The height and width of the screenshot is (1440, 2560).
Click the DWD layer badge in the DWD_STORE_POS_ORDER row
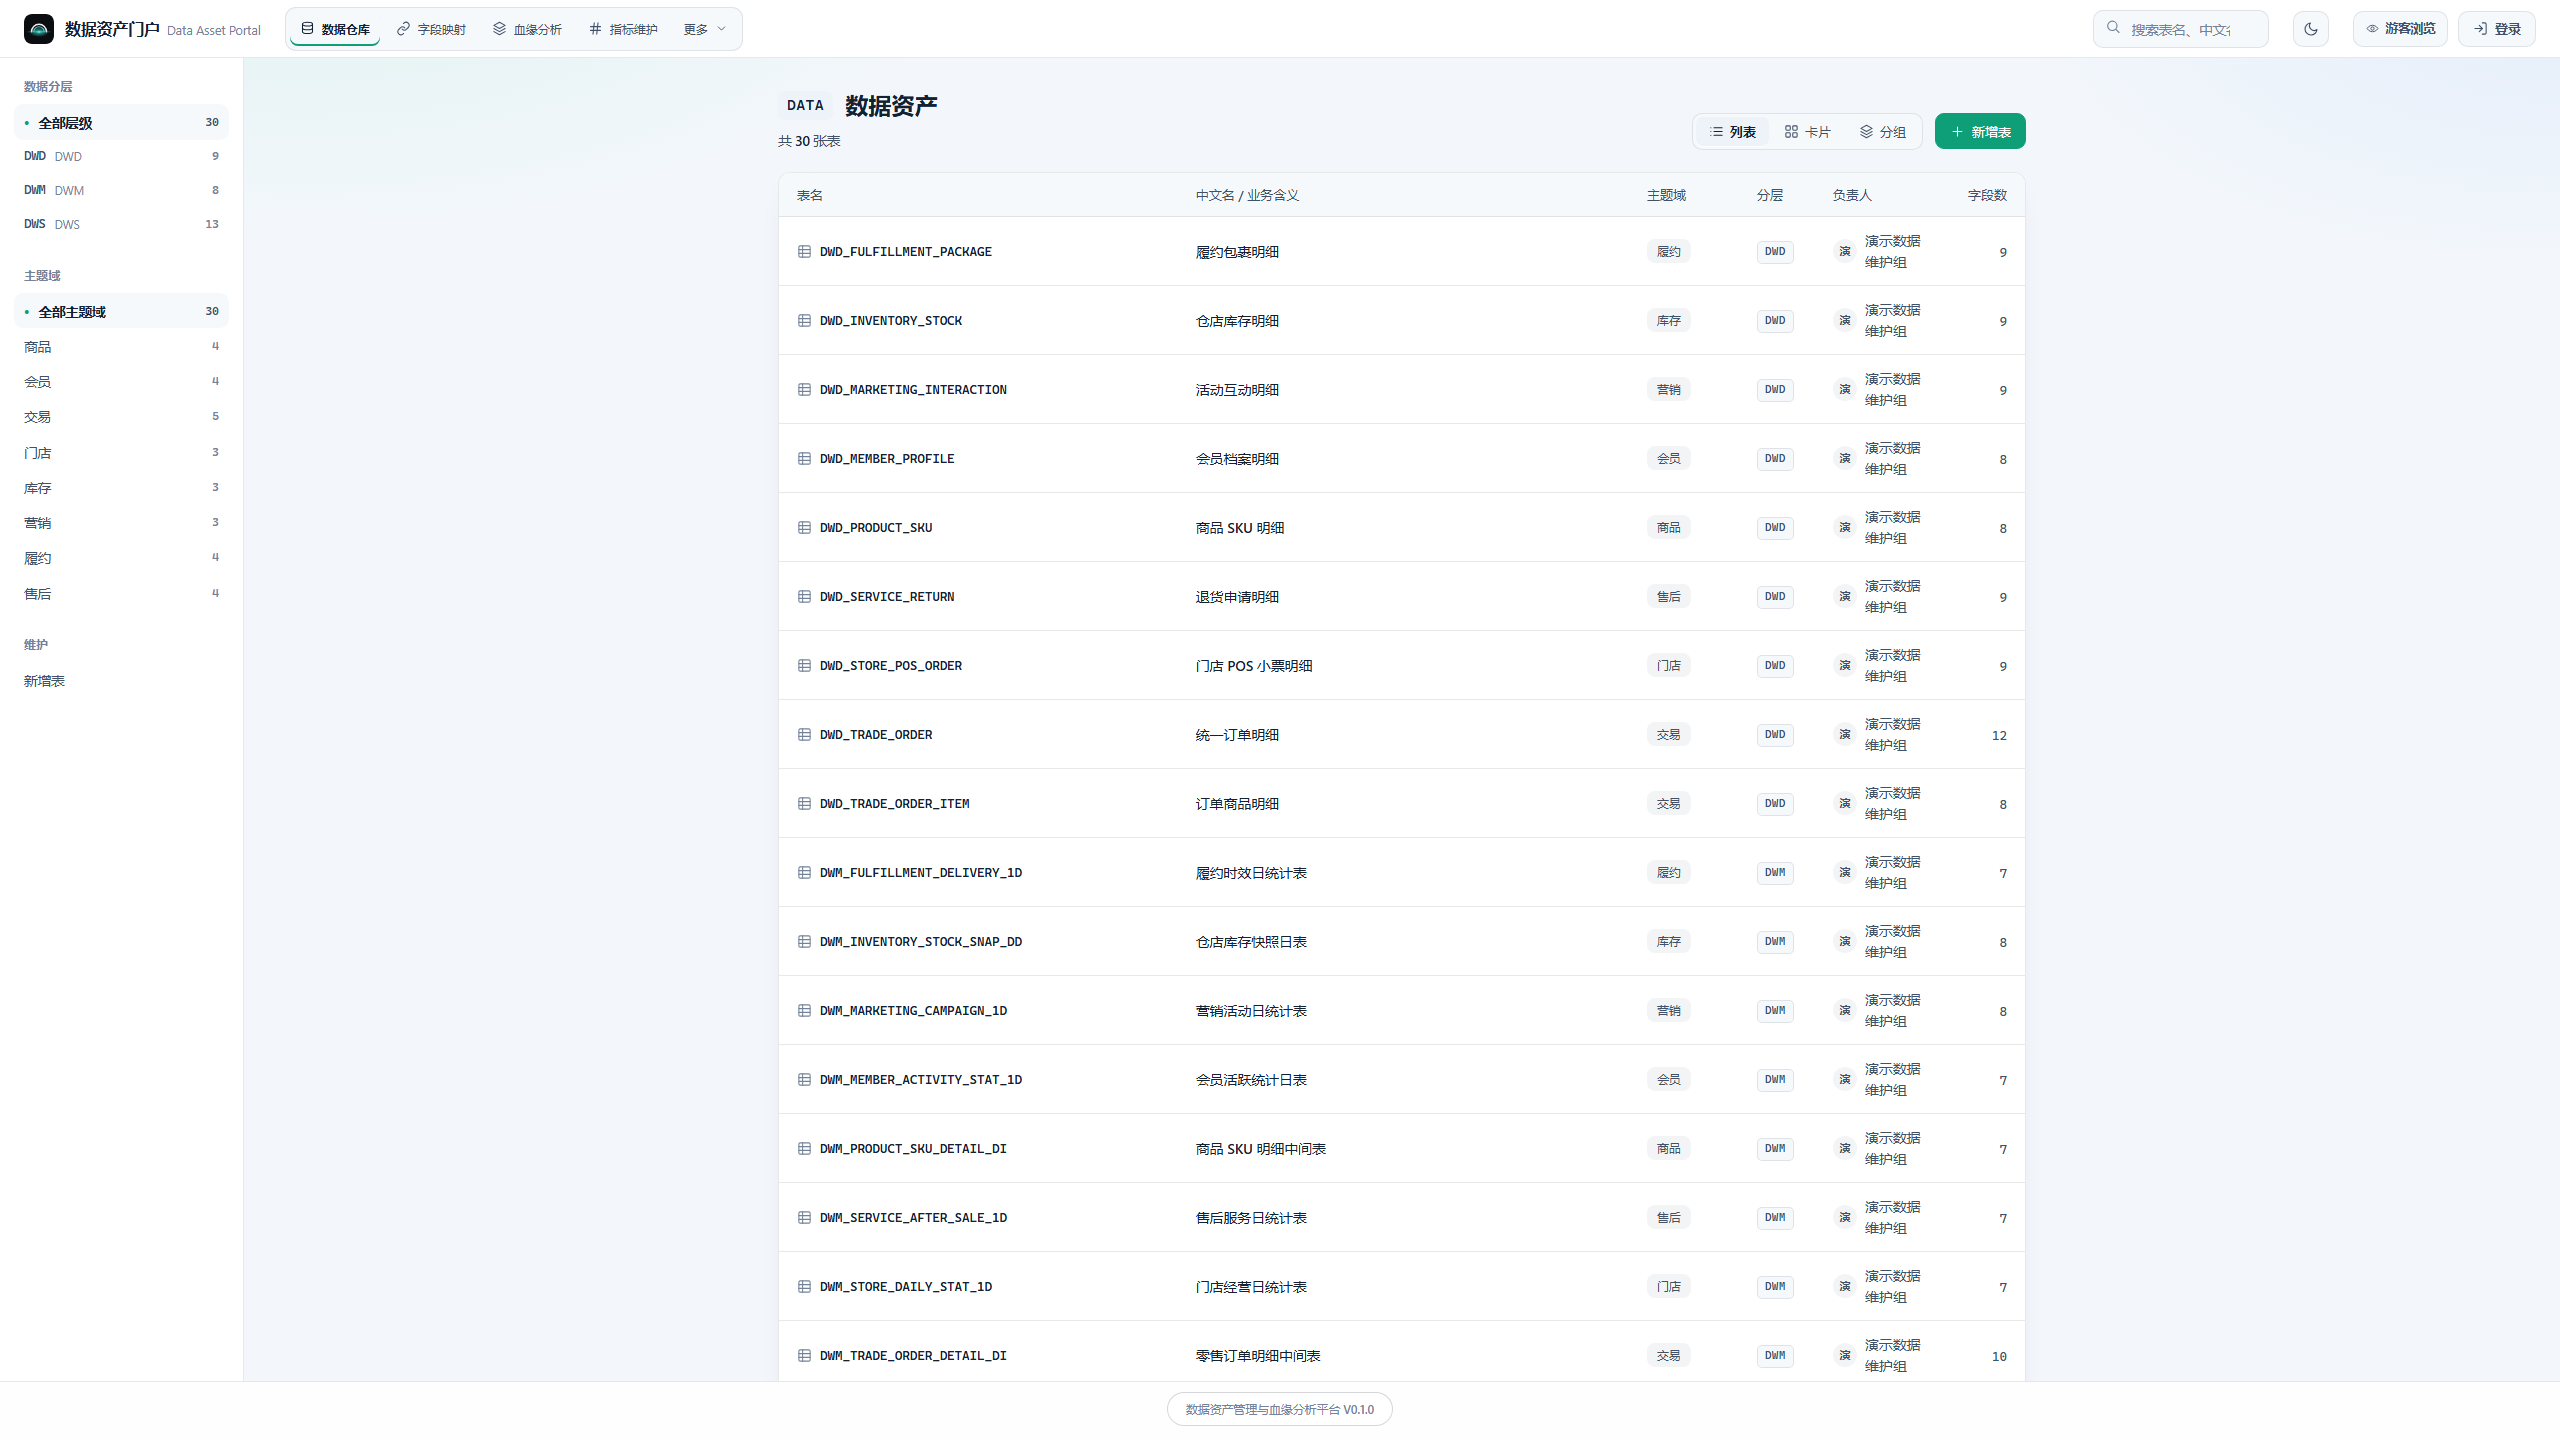coord(1775,666)
